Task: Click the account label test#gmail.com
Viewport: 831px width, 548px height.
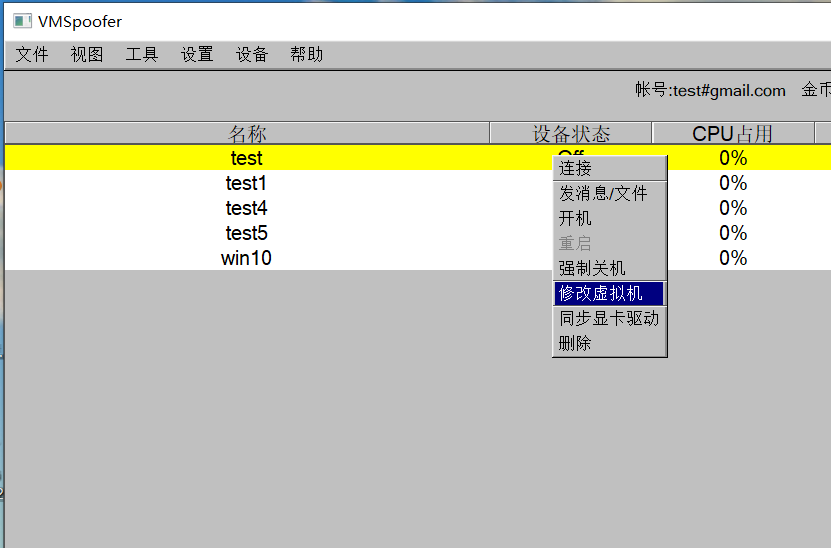Action: tap(710, 91)
